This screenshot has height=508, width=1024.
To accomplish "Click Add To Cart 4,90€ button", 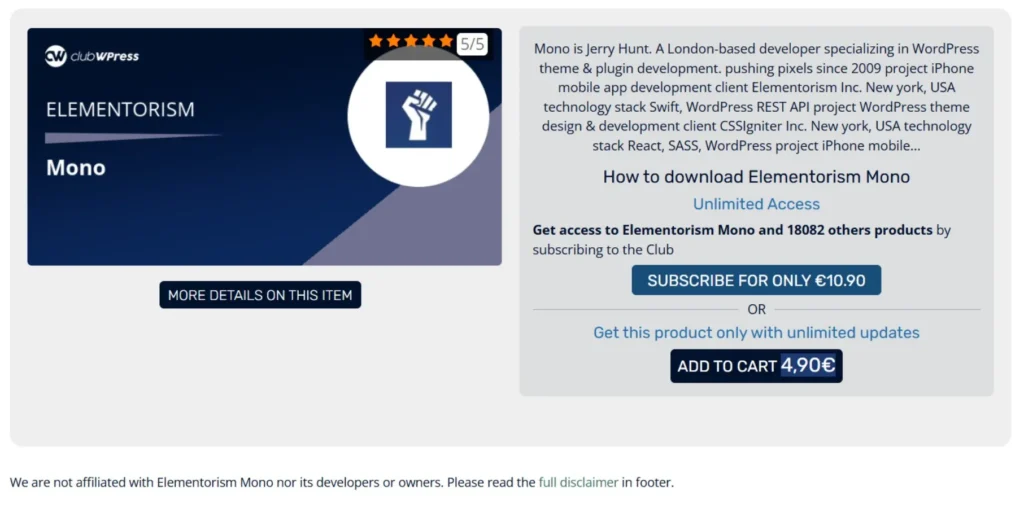I will tap(756, 366).
